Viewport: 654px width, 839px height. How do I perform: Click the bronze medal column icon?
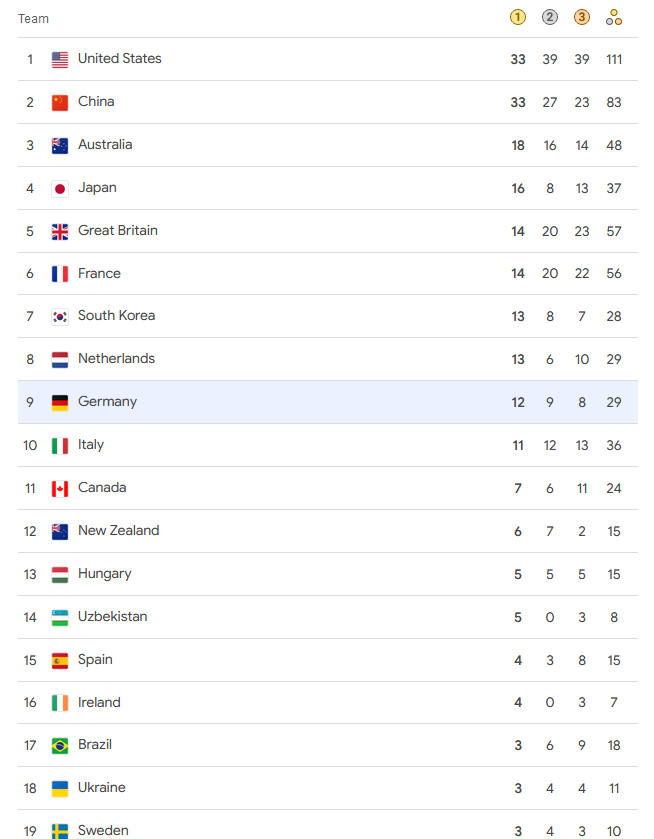[582, 17]
